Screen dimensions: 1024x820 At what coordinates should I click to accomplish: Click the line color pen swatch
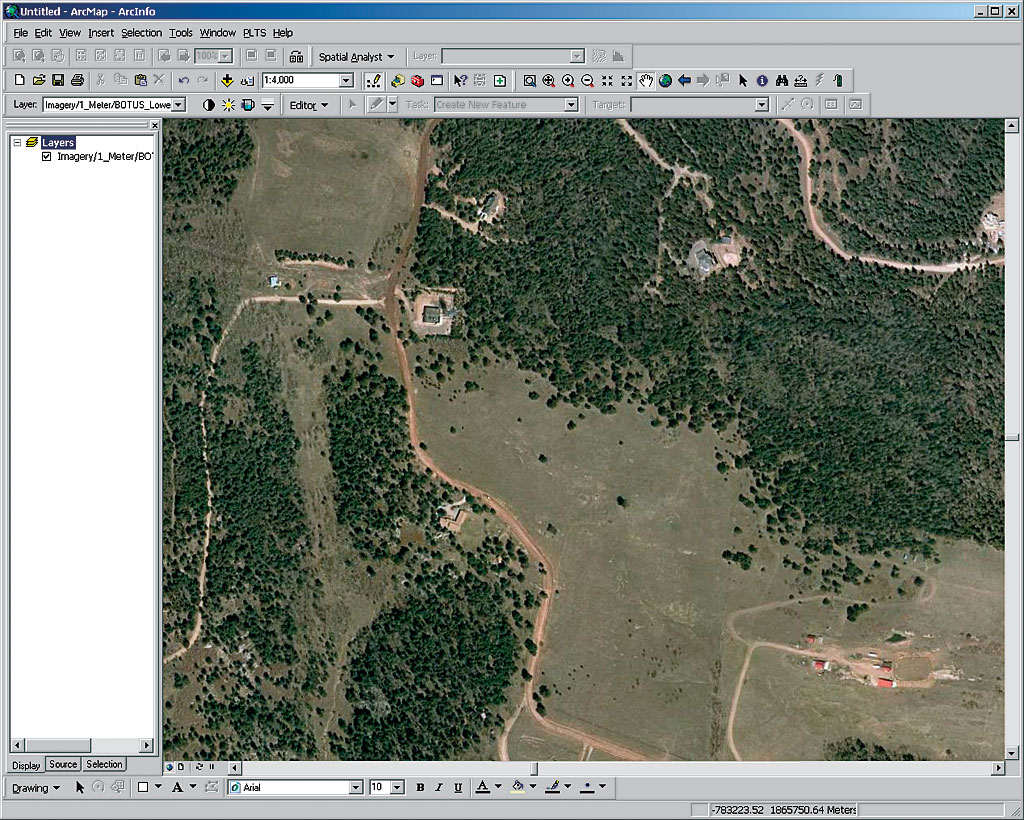pyautogui.click(x=552, y=787)
